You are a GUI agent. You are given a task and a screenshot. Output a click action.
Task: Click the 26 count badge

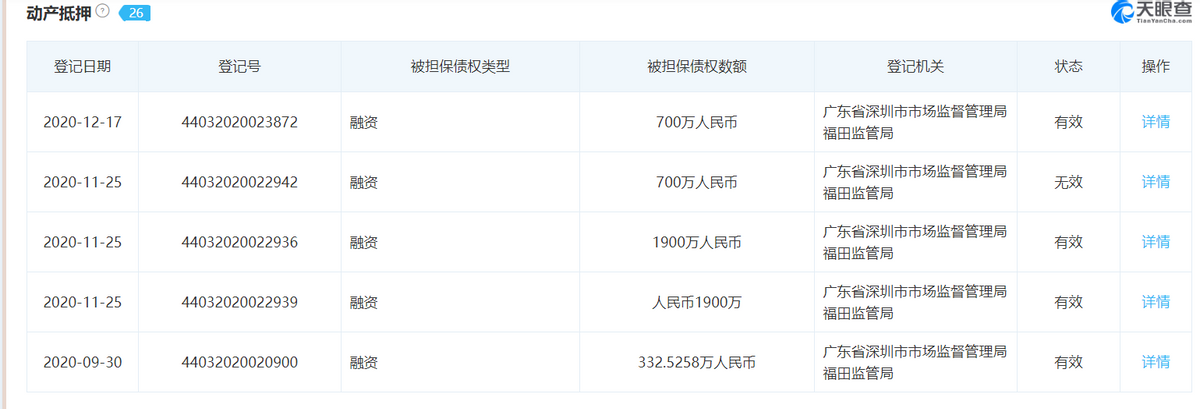tap(134, 13)
